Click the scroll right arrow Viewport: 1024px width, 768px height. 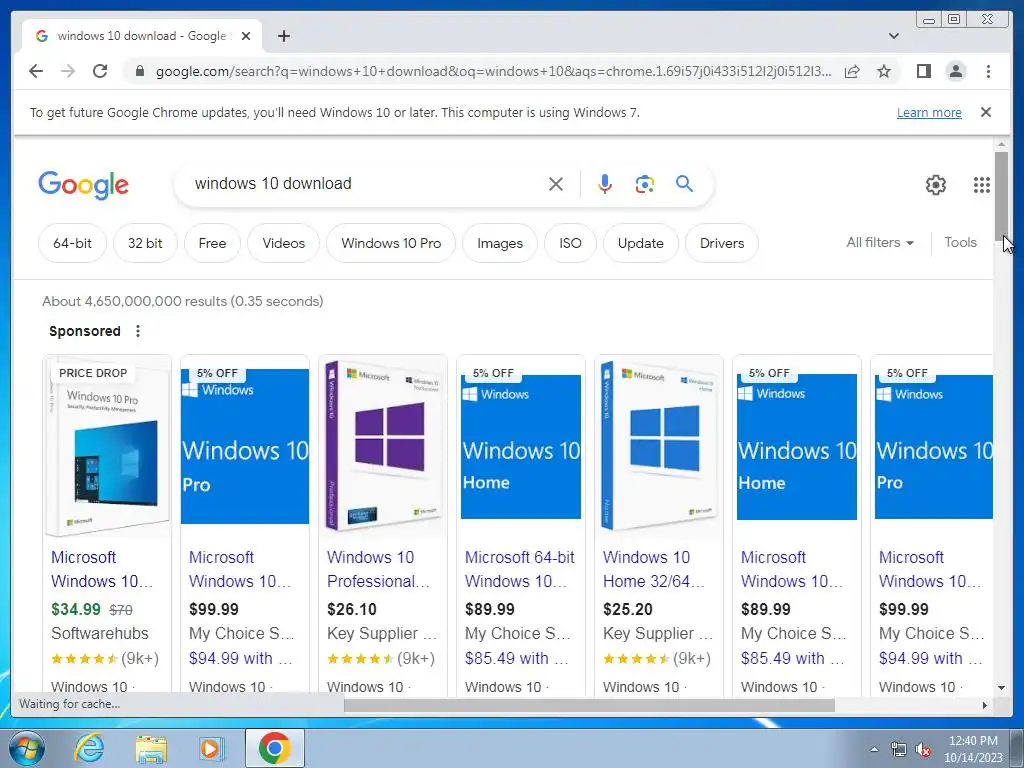pyautogui.click(x=984, y=705)
